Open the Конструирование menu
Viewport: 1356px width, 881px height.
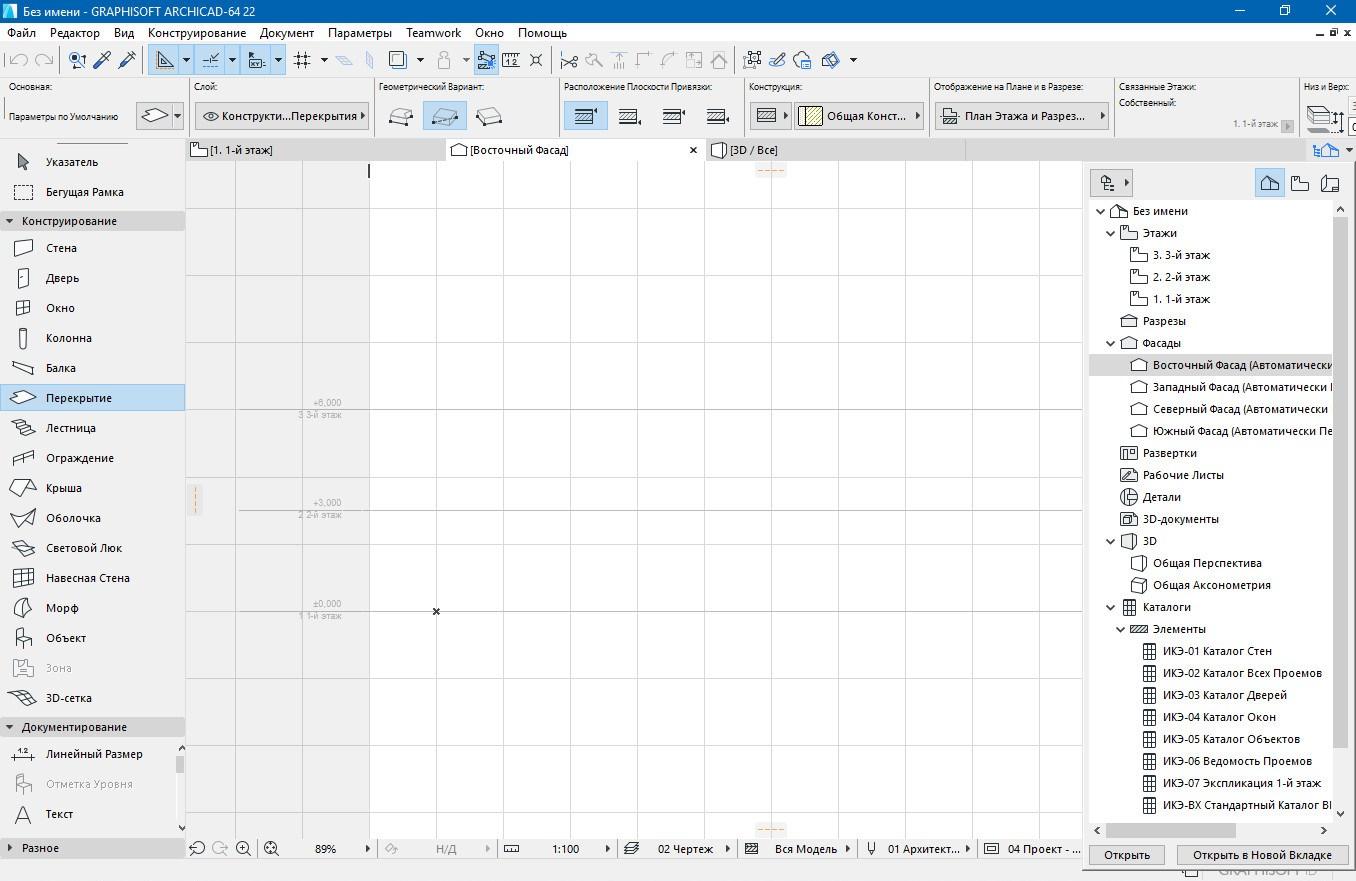pyautogui.click(x=196, y=33)
